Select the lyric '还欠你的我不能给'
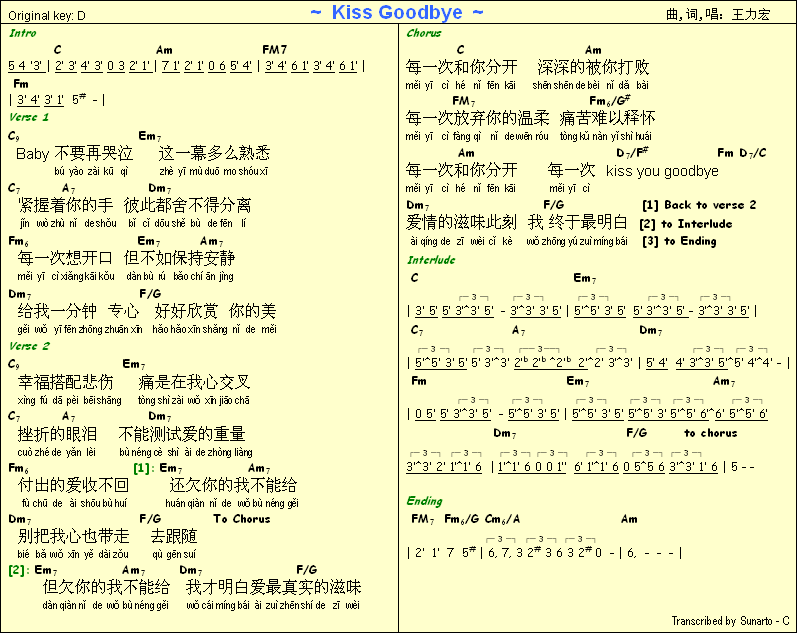The height and width of the screenshot is (633, 798). [233, 485]
